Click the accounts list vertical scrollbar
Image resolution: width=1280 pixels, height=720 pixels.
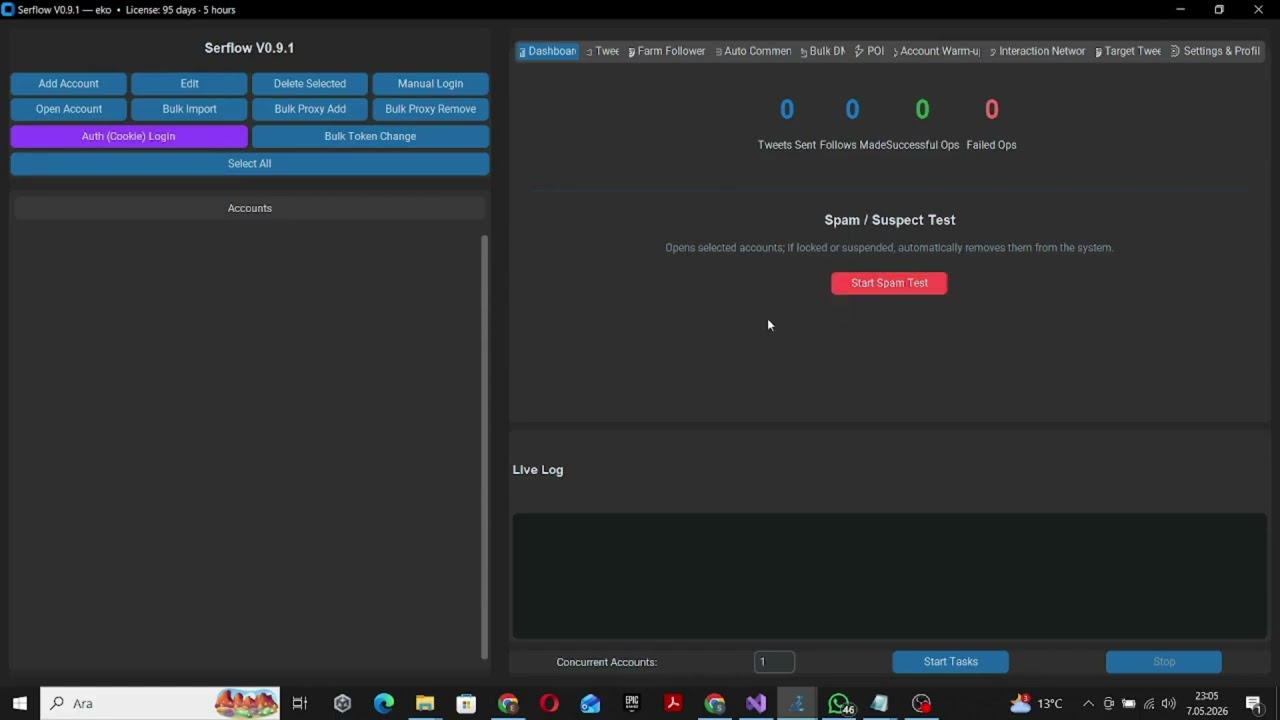tap(485, 447)
